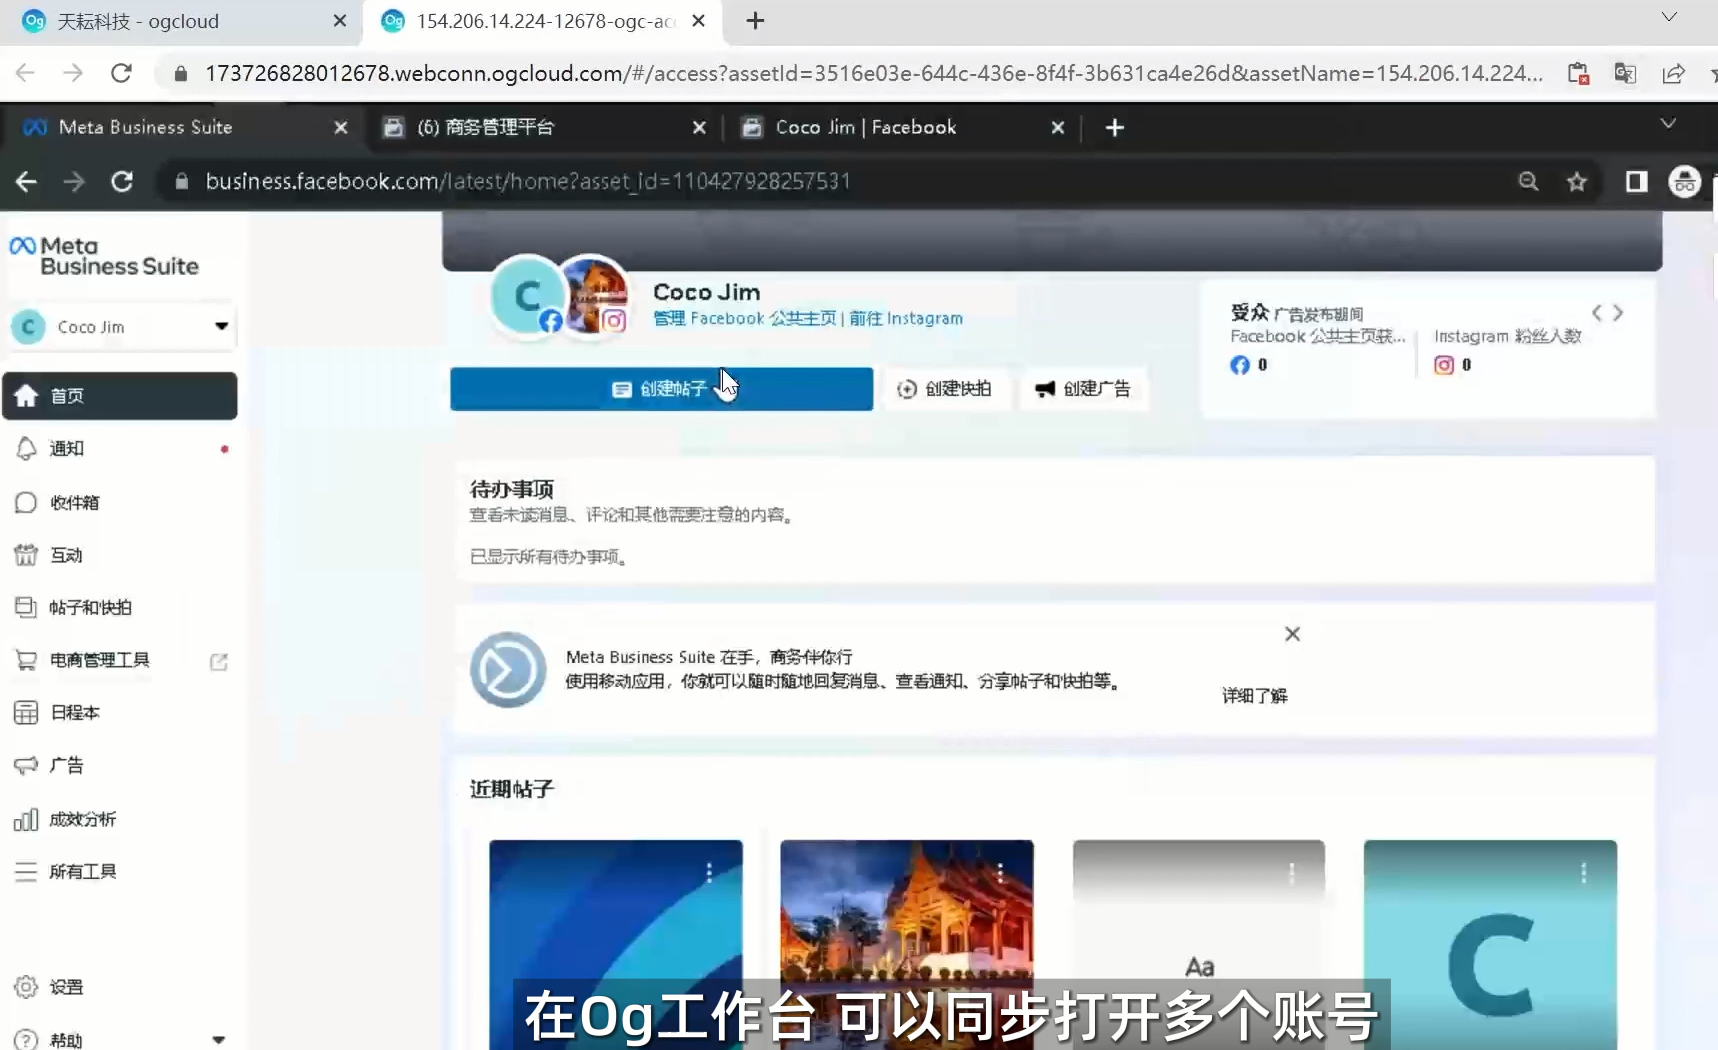This screenshot has height=1050, width=1718.
Task: Click the 创建广告 create ad button
Action: click(1083, 389)
